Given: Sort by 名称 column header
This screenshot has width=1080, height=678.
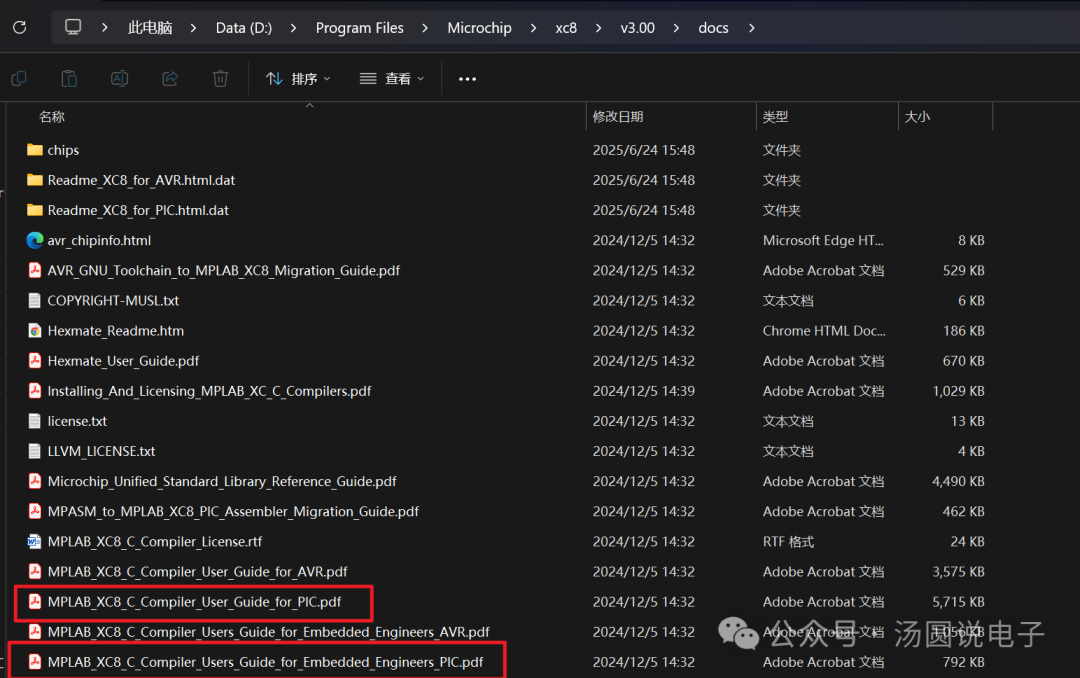Looking at the screenshot, I should [x=52, y=116].
